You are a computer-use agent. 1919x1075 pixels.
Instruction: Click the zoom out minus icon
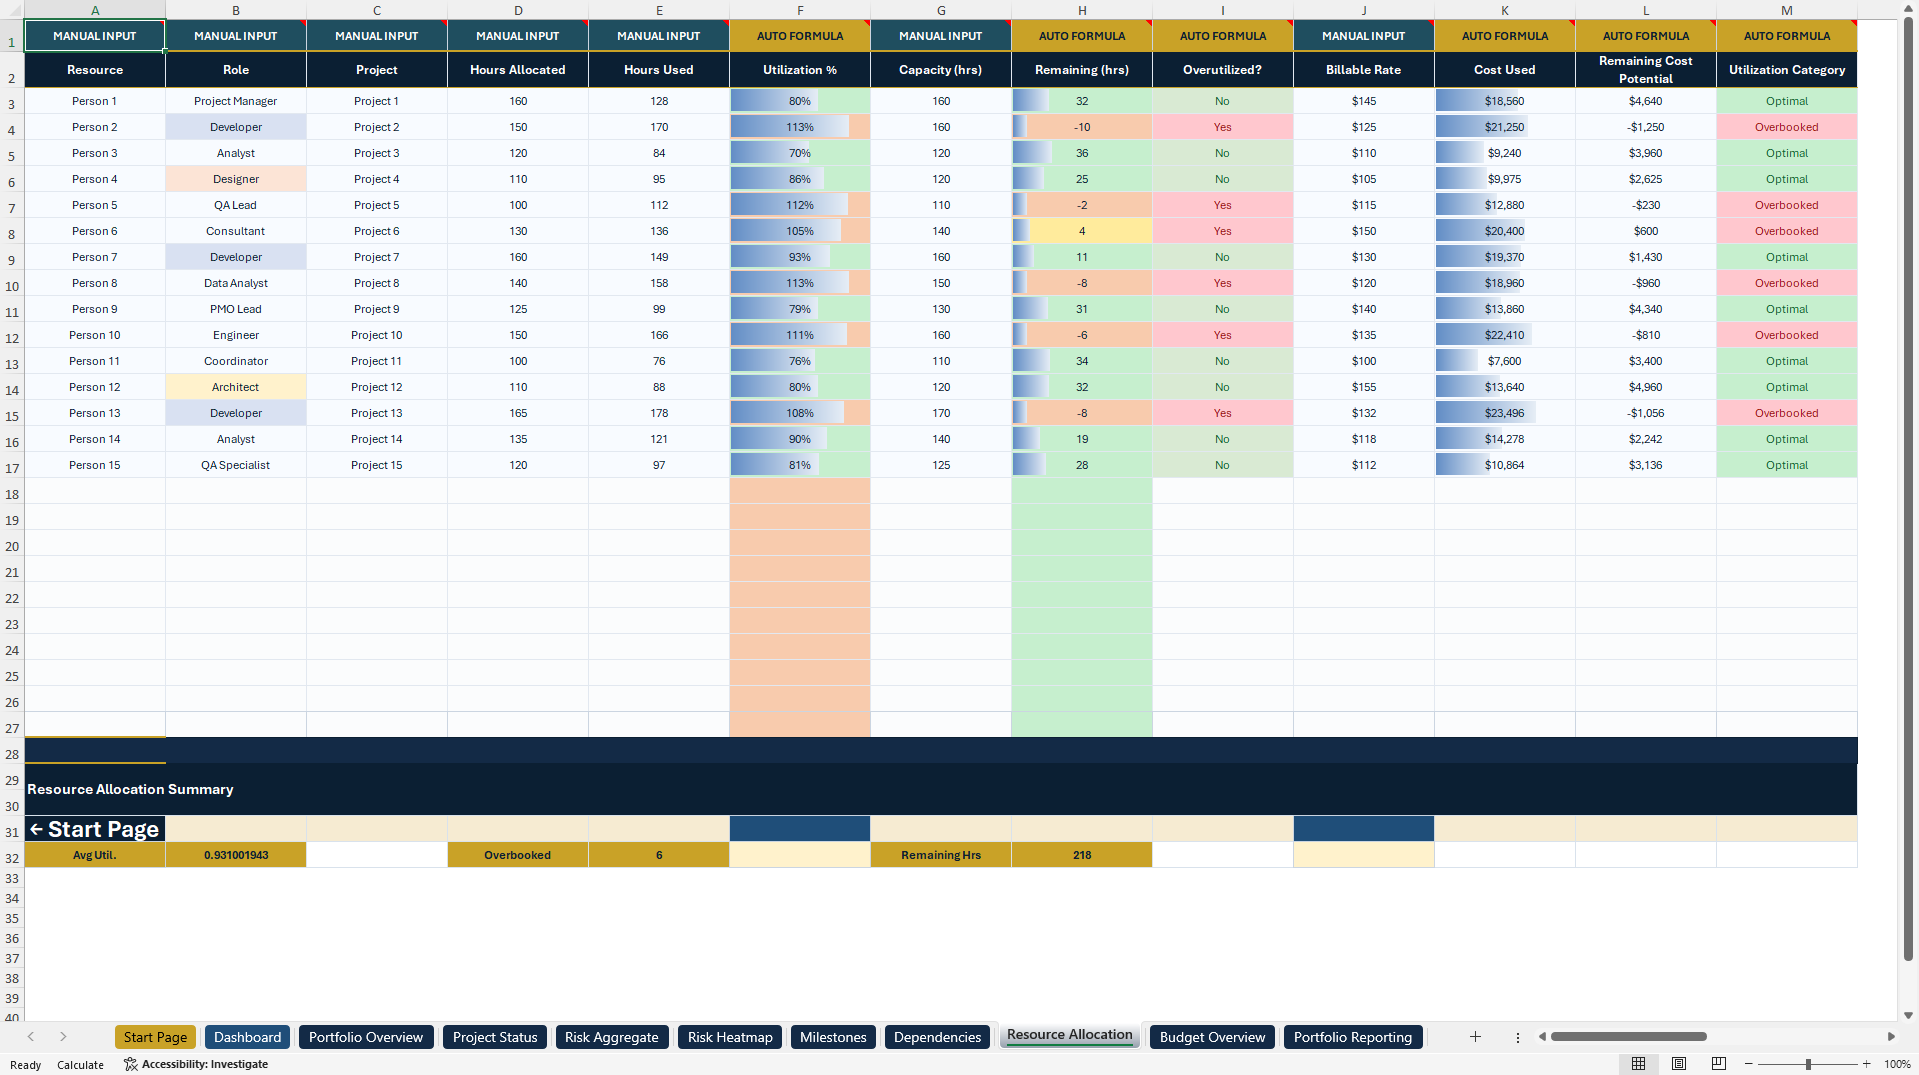point(1749,1064)
